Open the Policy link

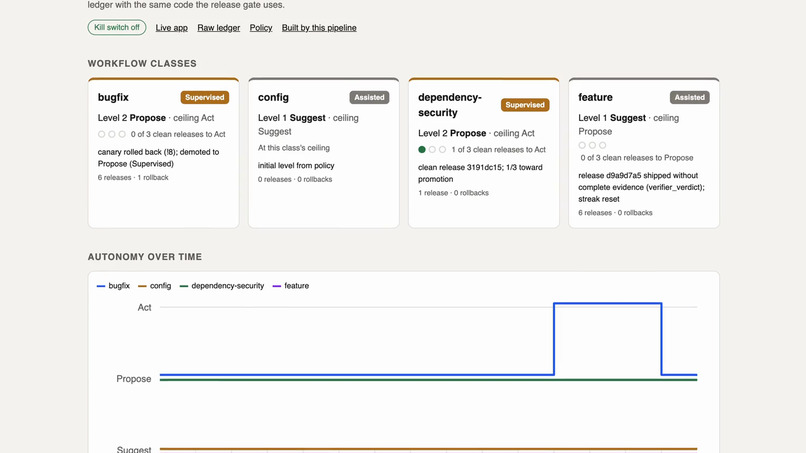pos(261,28)
